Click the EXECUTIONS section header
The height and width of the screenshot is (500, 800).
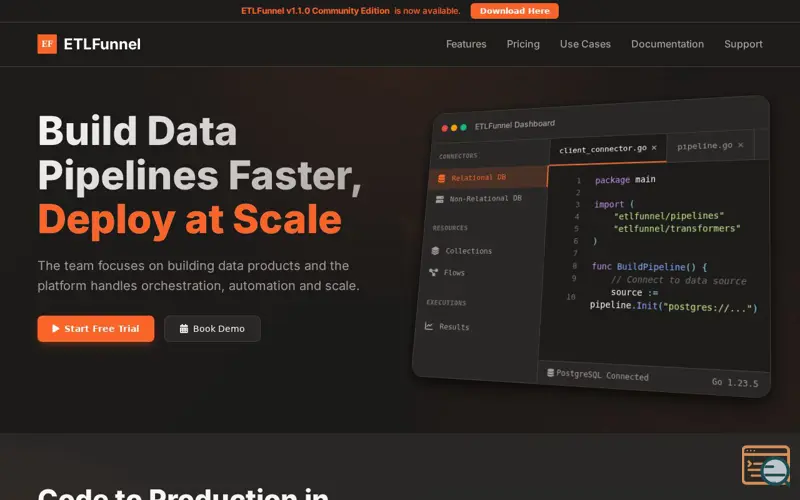pos(446,303)
